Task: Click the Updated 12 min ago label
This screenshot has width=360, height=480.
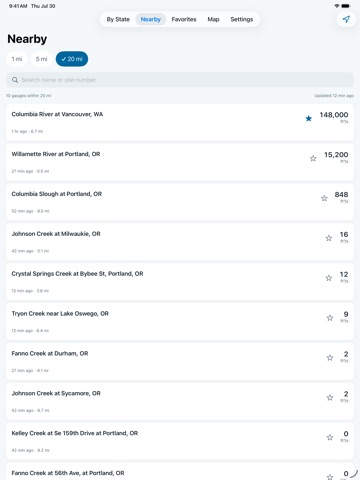Action: point(334,96)
